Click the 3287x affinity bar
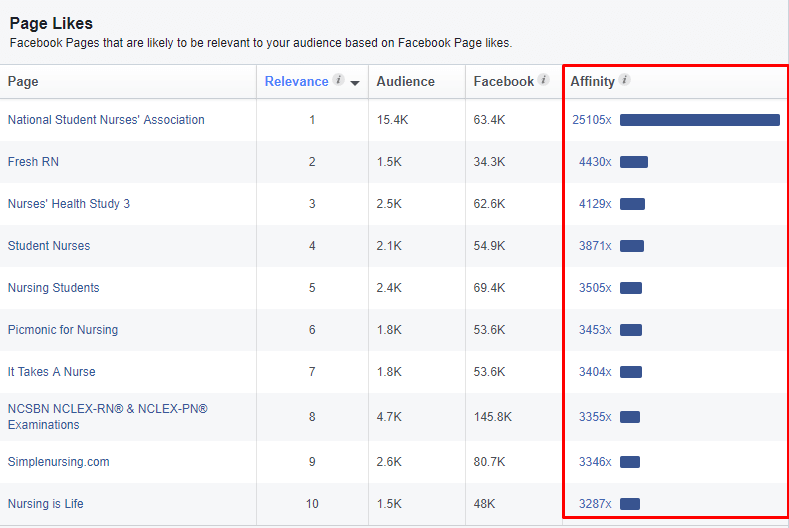 (x=630, y=504)
